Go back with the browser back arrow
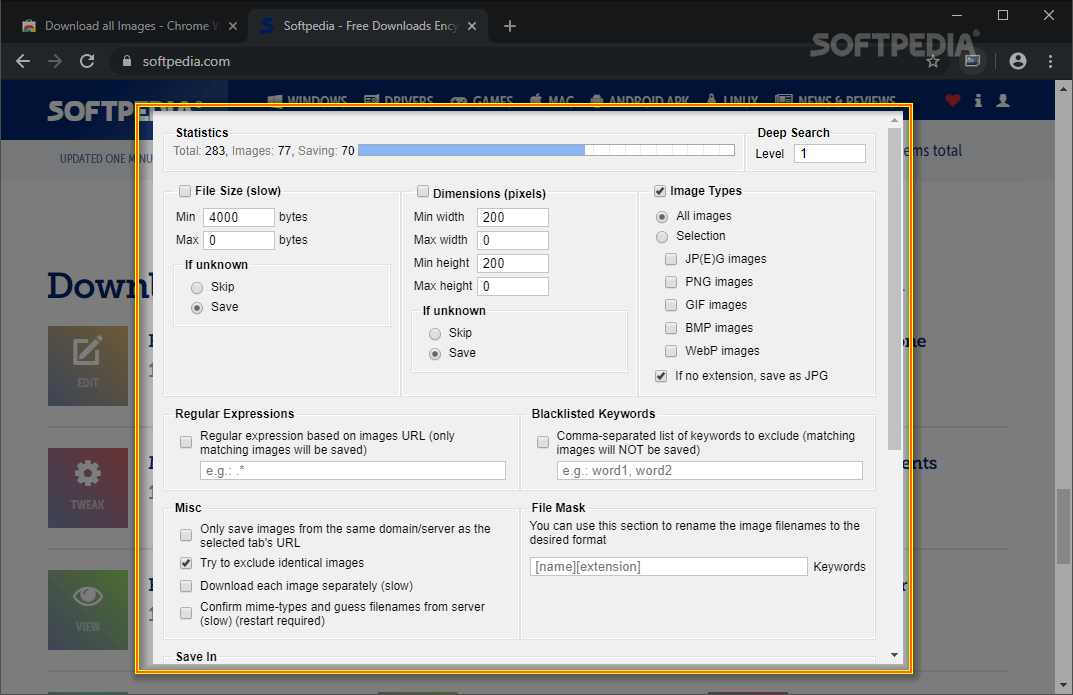 [23, 62]
